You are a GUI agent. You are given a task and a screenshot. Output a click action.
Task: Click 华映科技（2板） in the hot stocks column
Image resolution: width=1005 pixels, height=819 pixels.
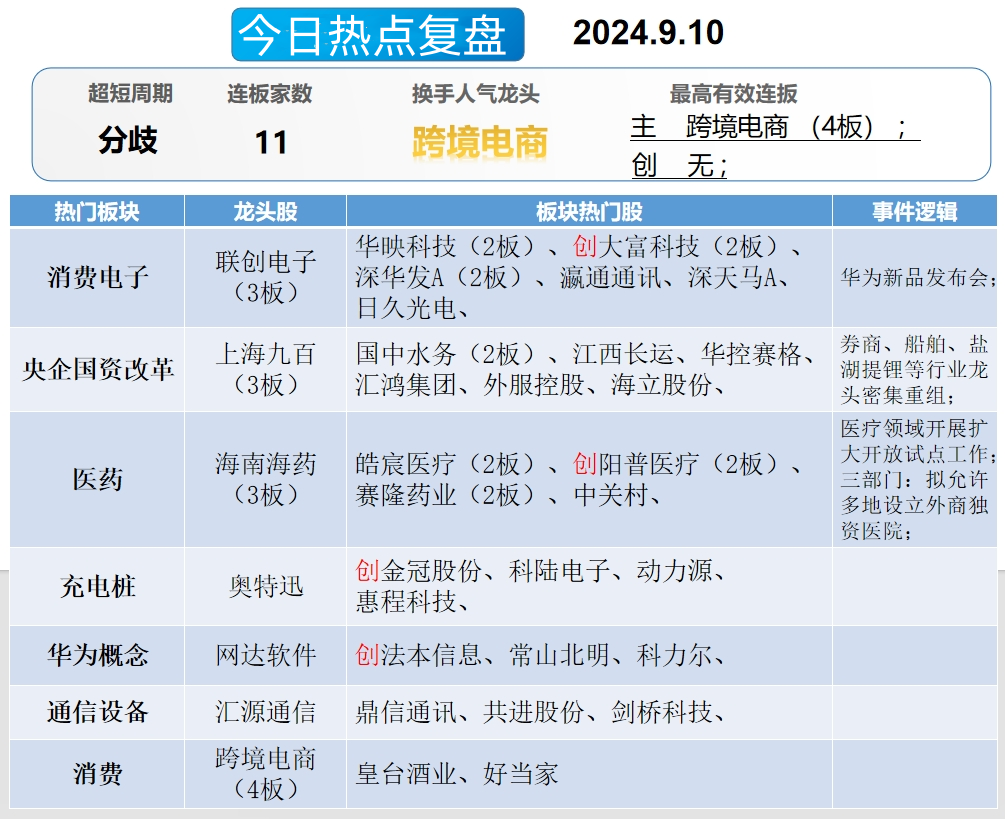pos(445,246)
